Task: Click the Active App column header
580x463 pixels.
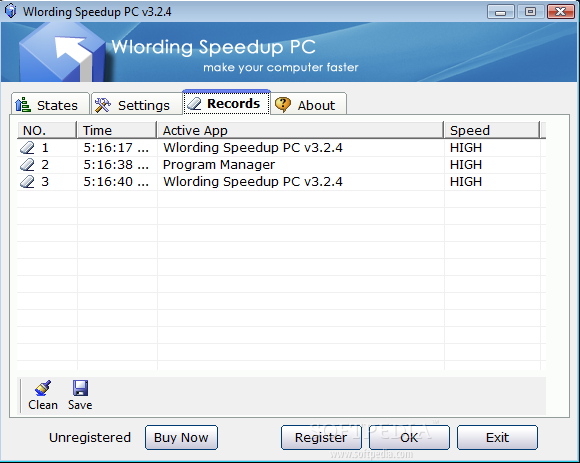Action: 300,130
